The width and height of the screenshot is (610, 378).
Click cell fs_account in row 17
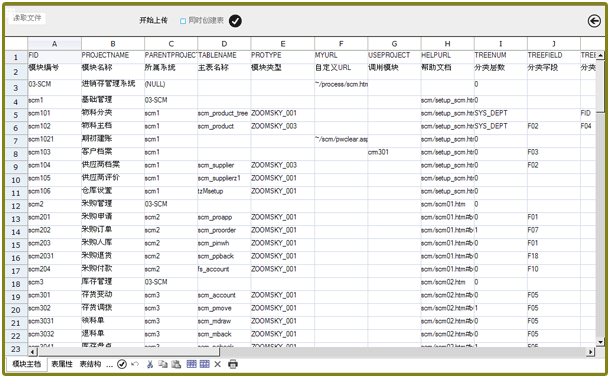click(x=224, y=270)
